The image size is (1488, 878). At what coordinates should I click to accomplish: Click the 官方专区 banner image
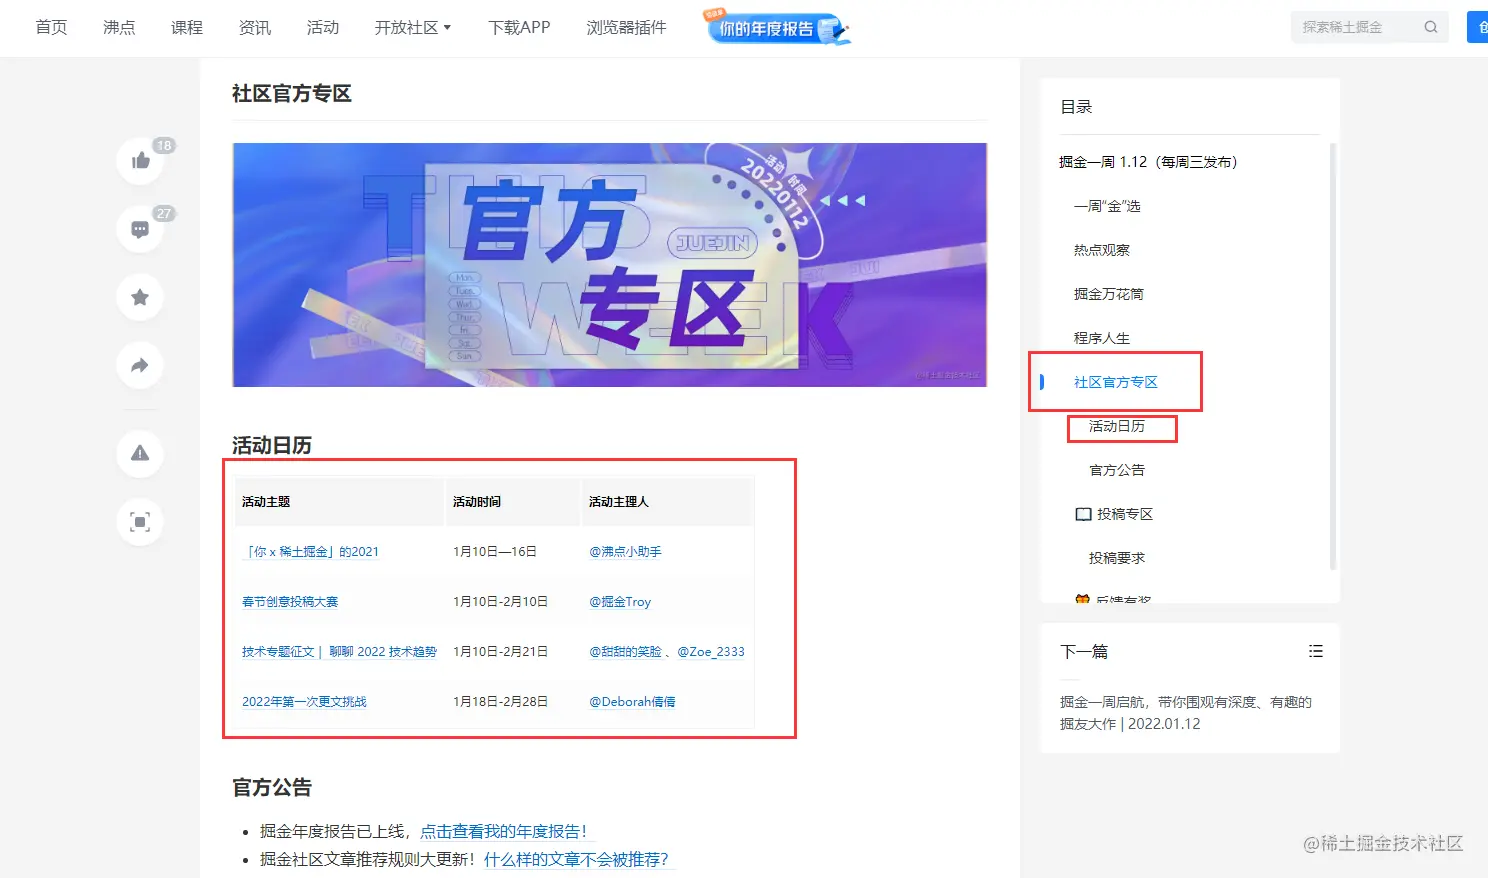[x=610, y=265]
